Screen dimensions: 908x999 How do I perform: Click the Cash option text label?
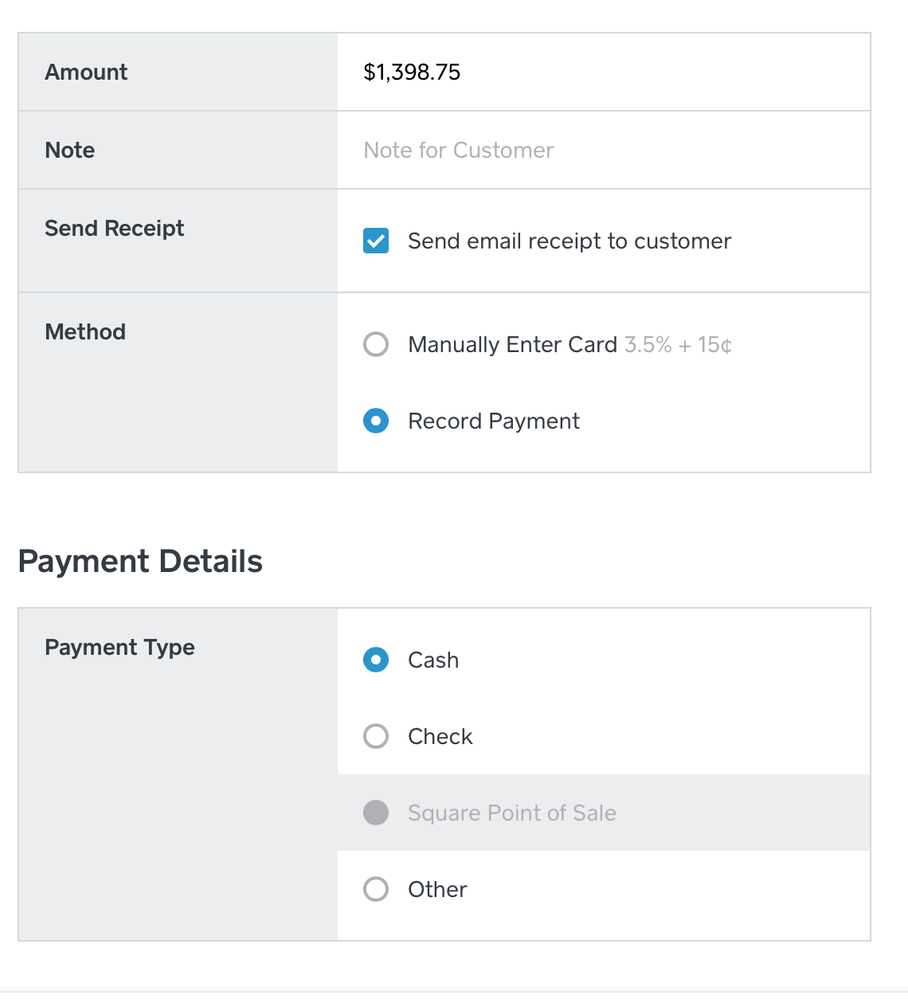(x=432, y=660)
